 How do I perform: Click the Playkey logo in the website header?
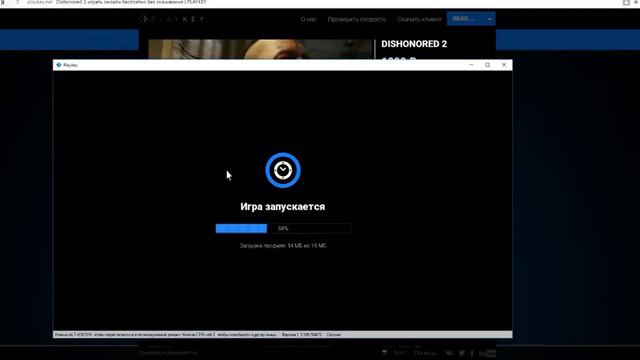tap(172, 19)
